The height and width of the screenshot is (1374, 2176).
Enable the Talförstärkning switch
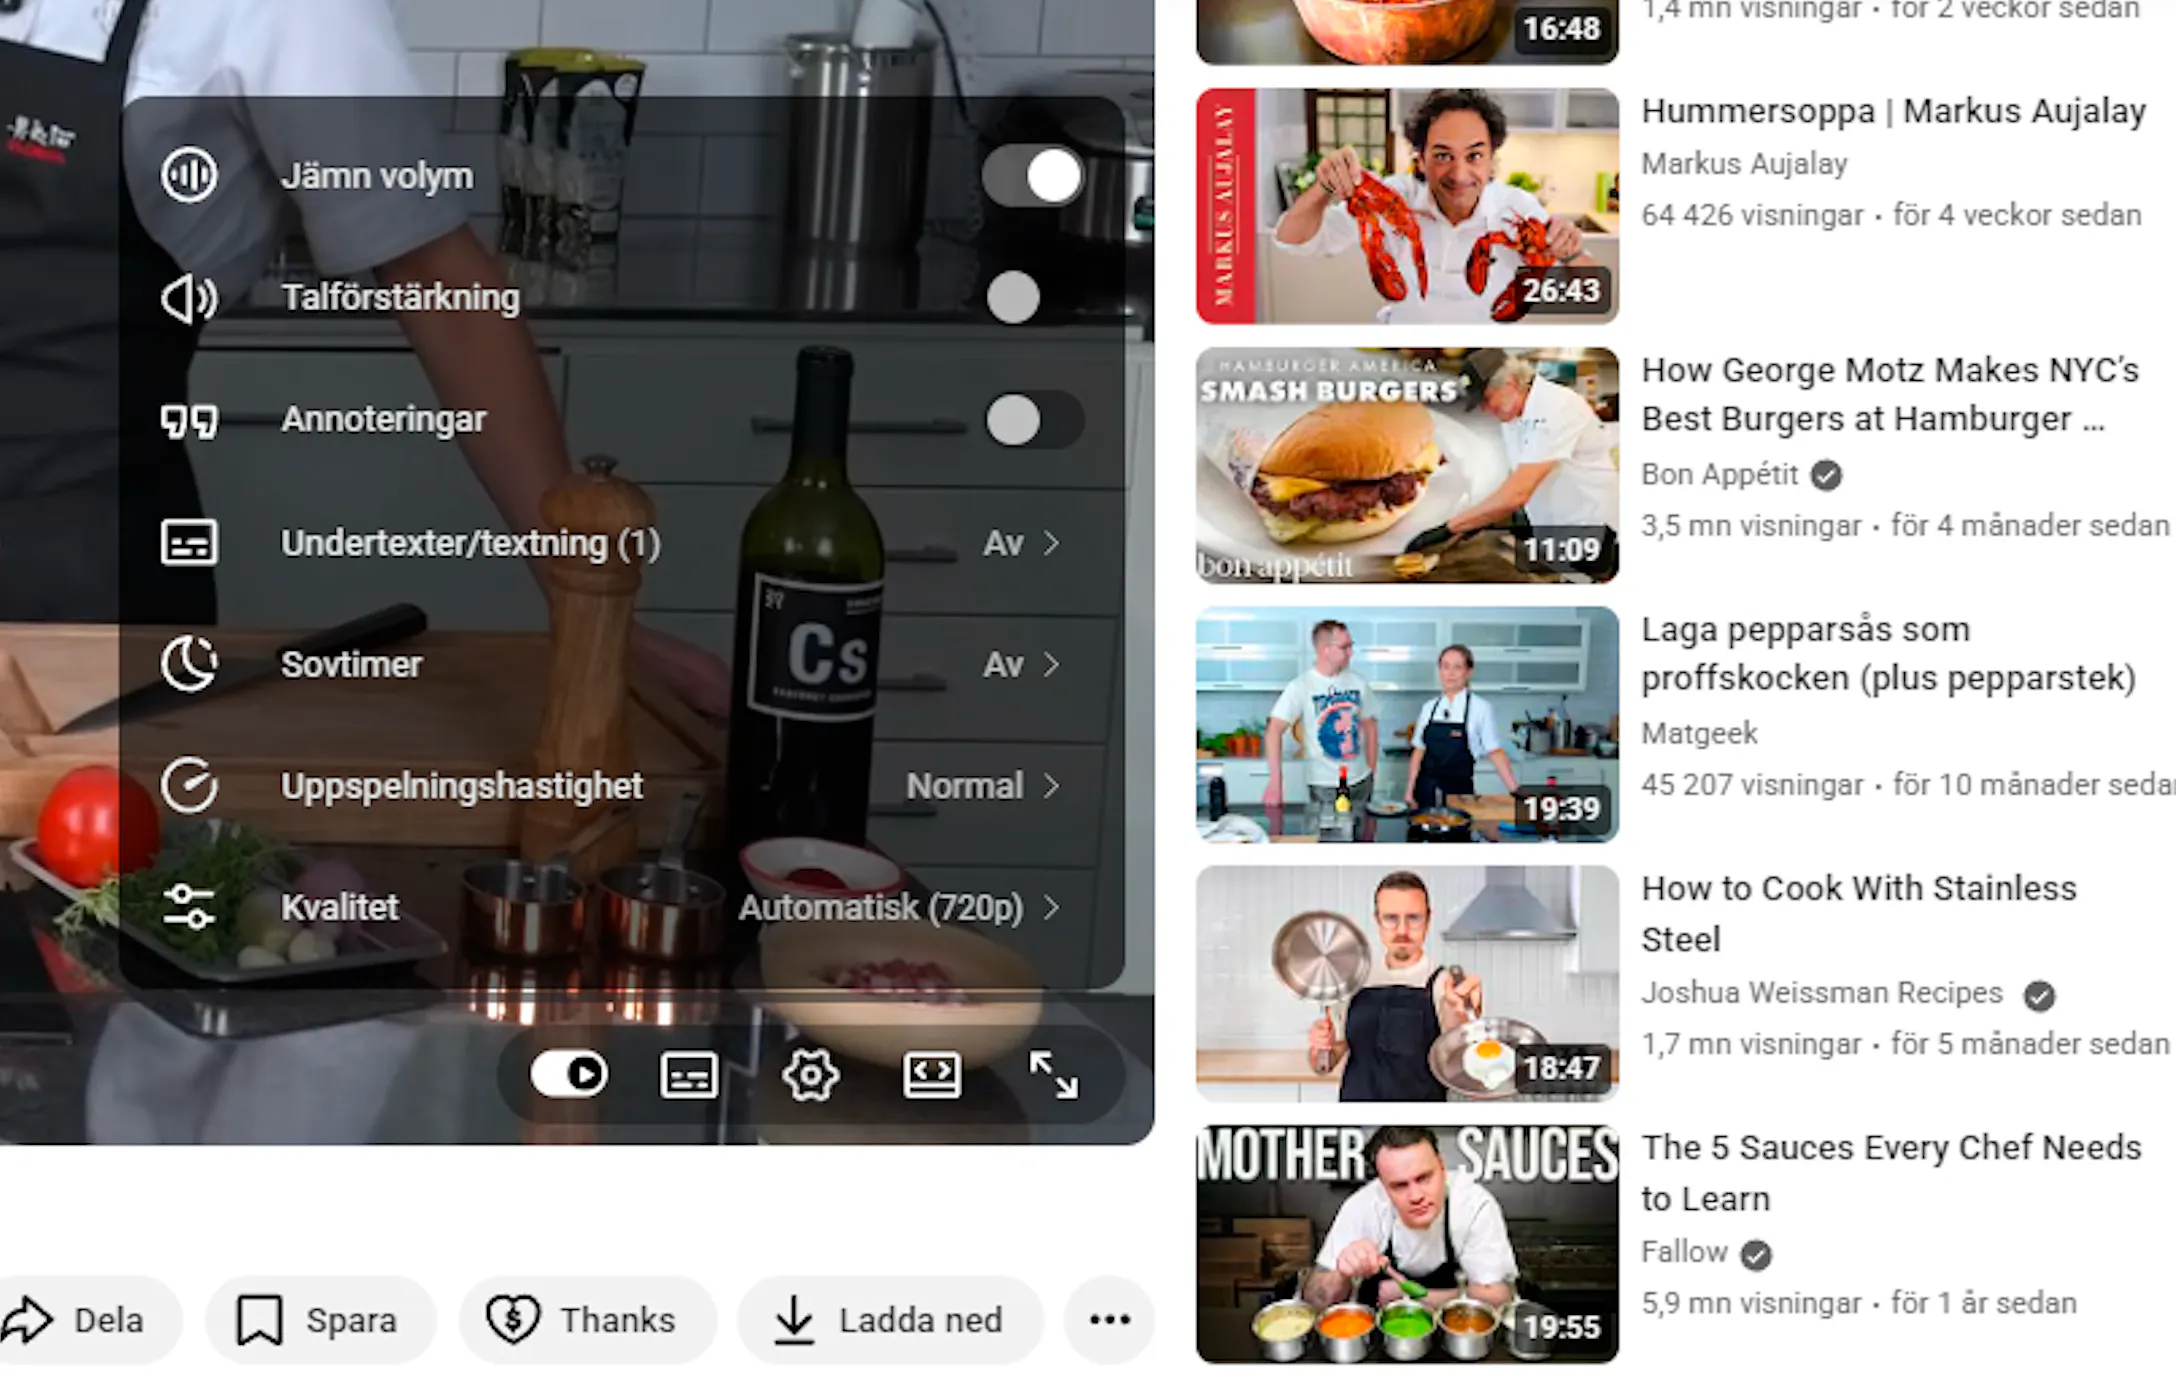pyautogui.click(x=1033, y=298)
